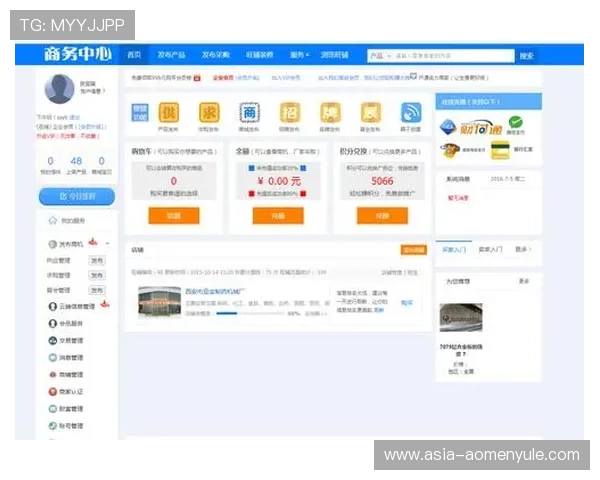The image size is (600, 480).
Task: Open the blue stamp-style 商 icon
Action: click(249, 113)
